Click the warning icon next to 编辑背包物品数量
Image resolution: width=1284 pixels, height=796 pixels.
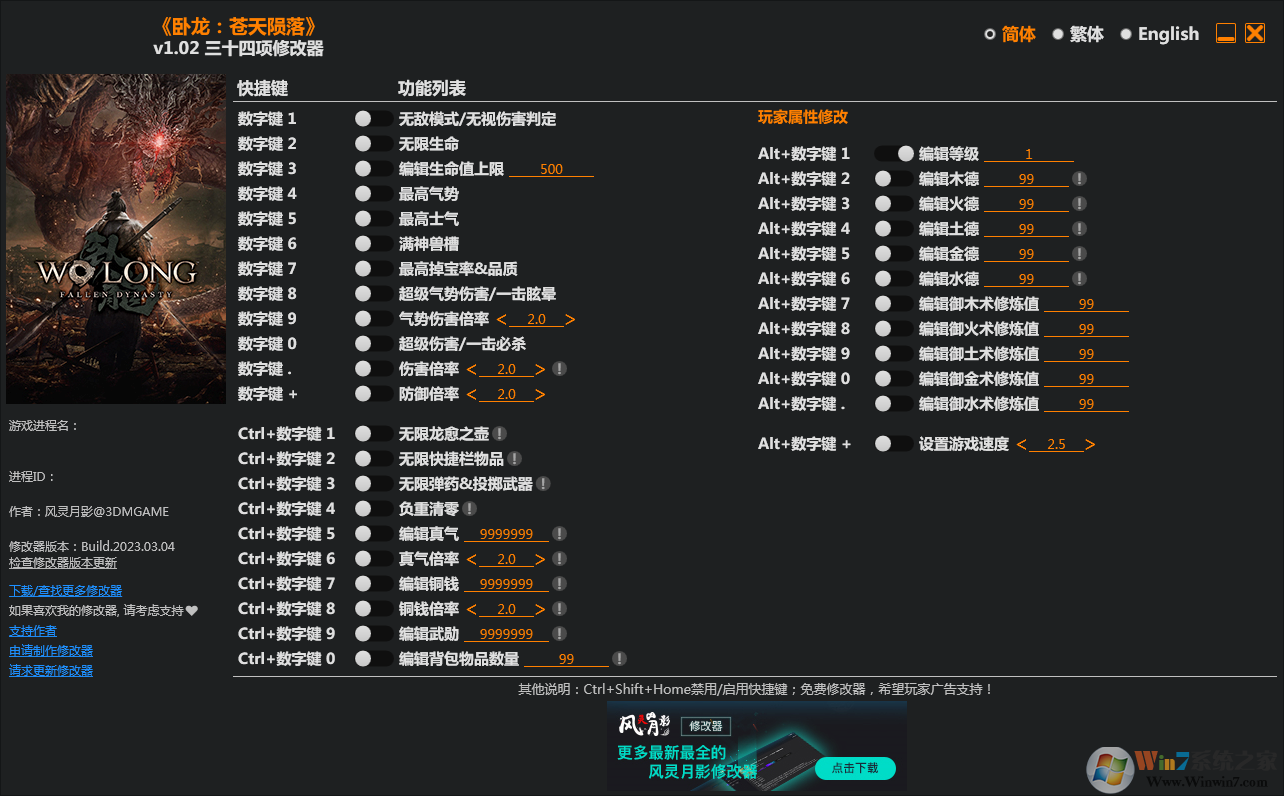(x=618, y=658)
